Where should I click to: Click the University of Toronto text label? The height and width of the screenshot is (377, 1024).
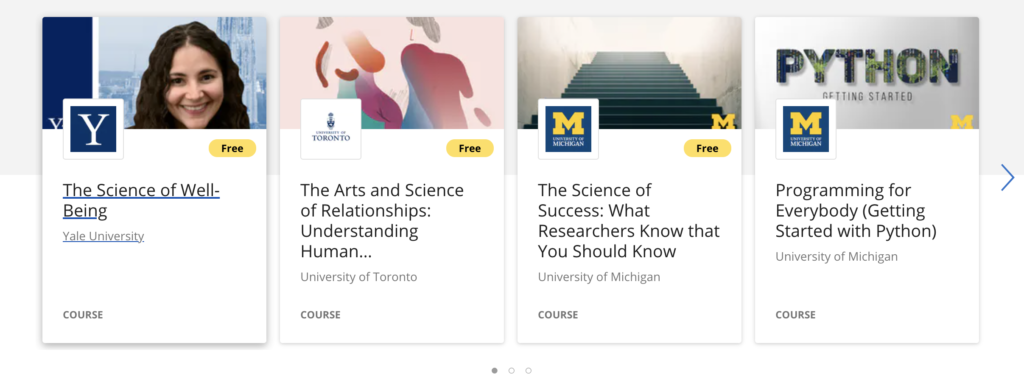pos(359,277)
